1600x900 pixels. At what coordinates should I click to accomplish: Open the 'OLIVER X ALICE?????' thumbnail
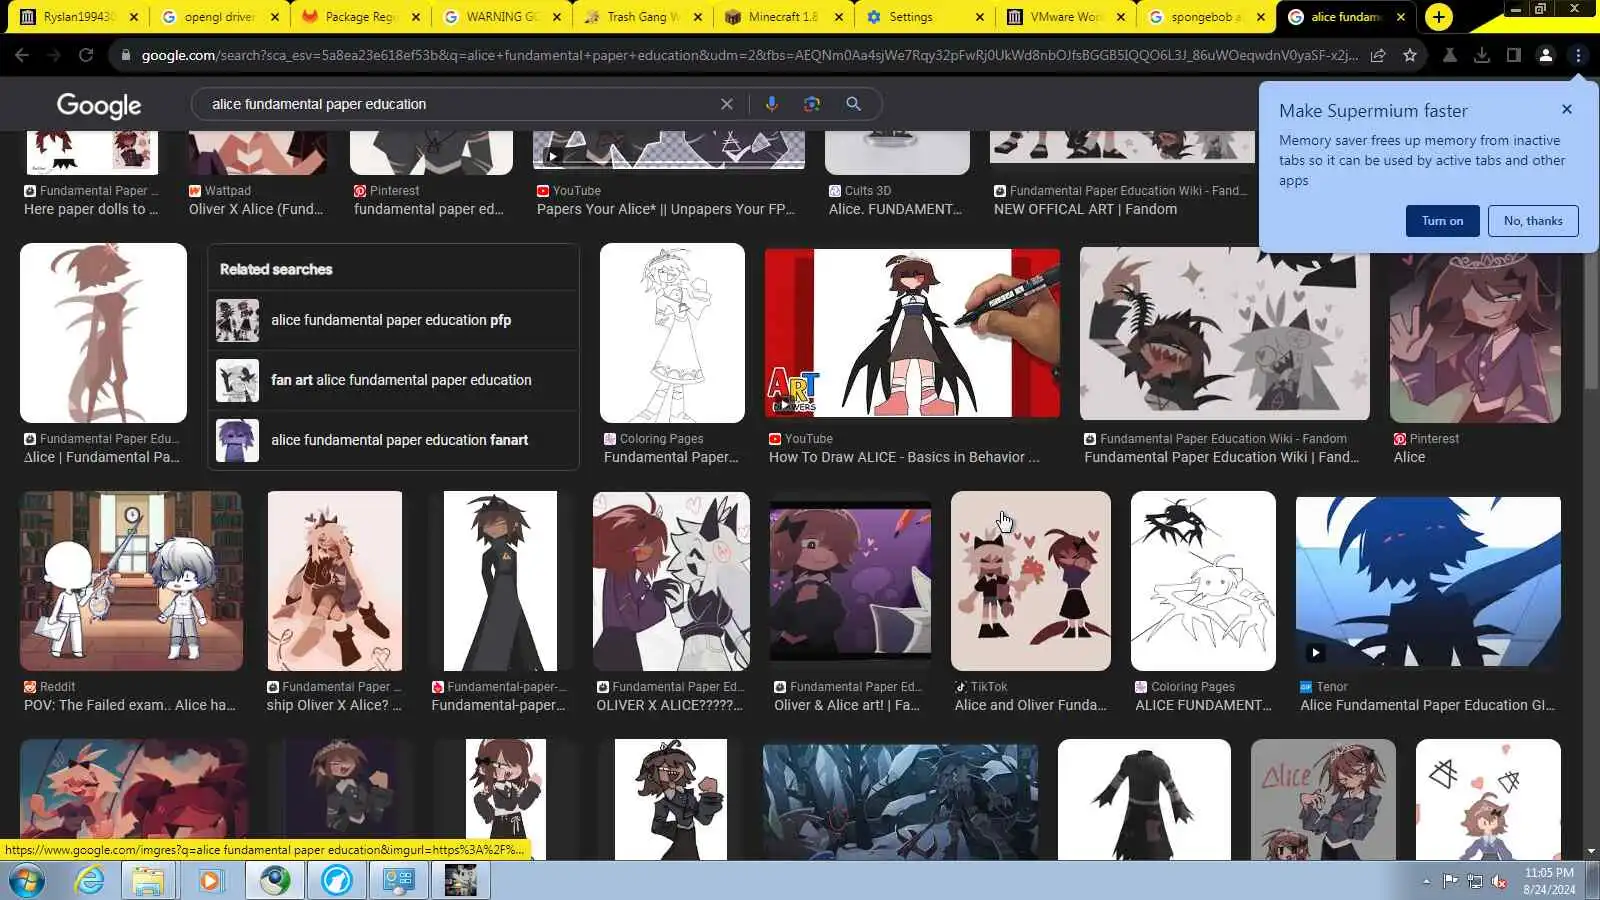click(671, 581)
